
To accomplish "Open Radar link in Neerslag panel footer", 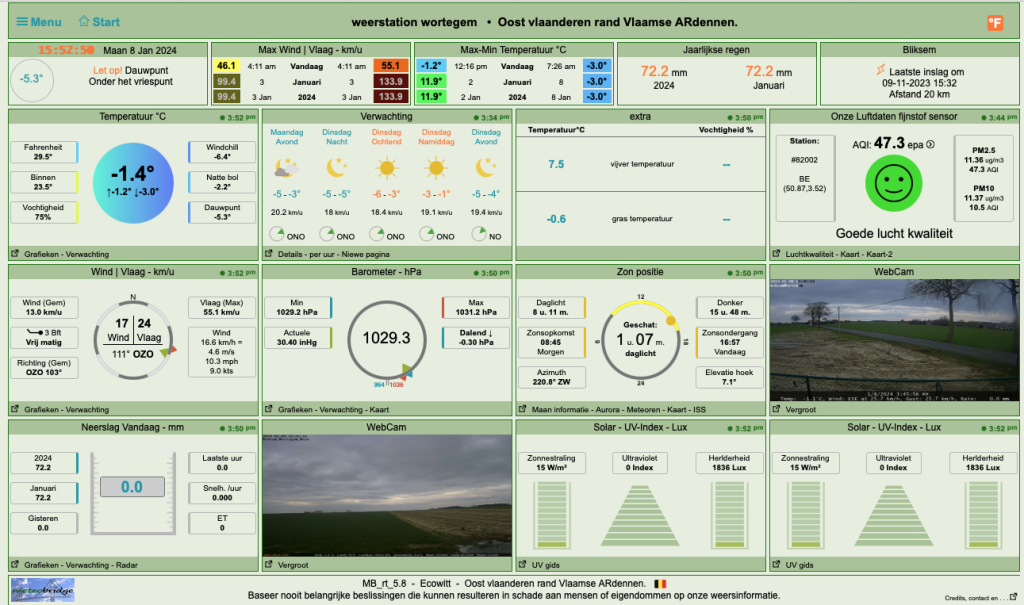I will (x=127, y=565).
